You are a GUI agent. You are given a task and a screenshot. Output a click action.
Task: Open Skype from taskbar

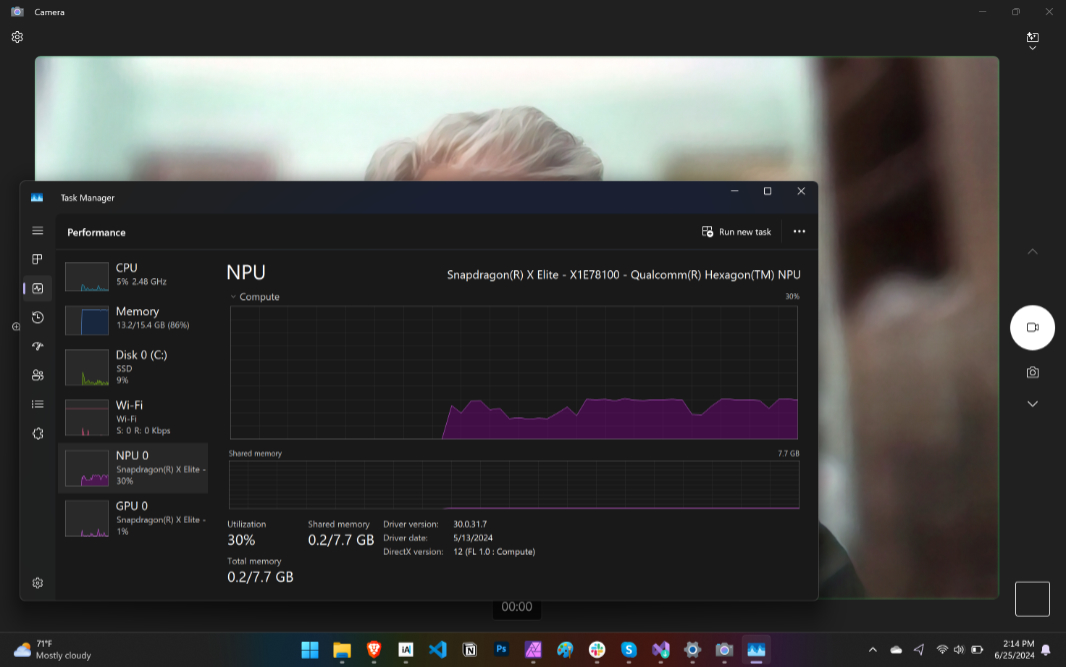point(629,650)
